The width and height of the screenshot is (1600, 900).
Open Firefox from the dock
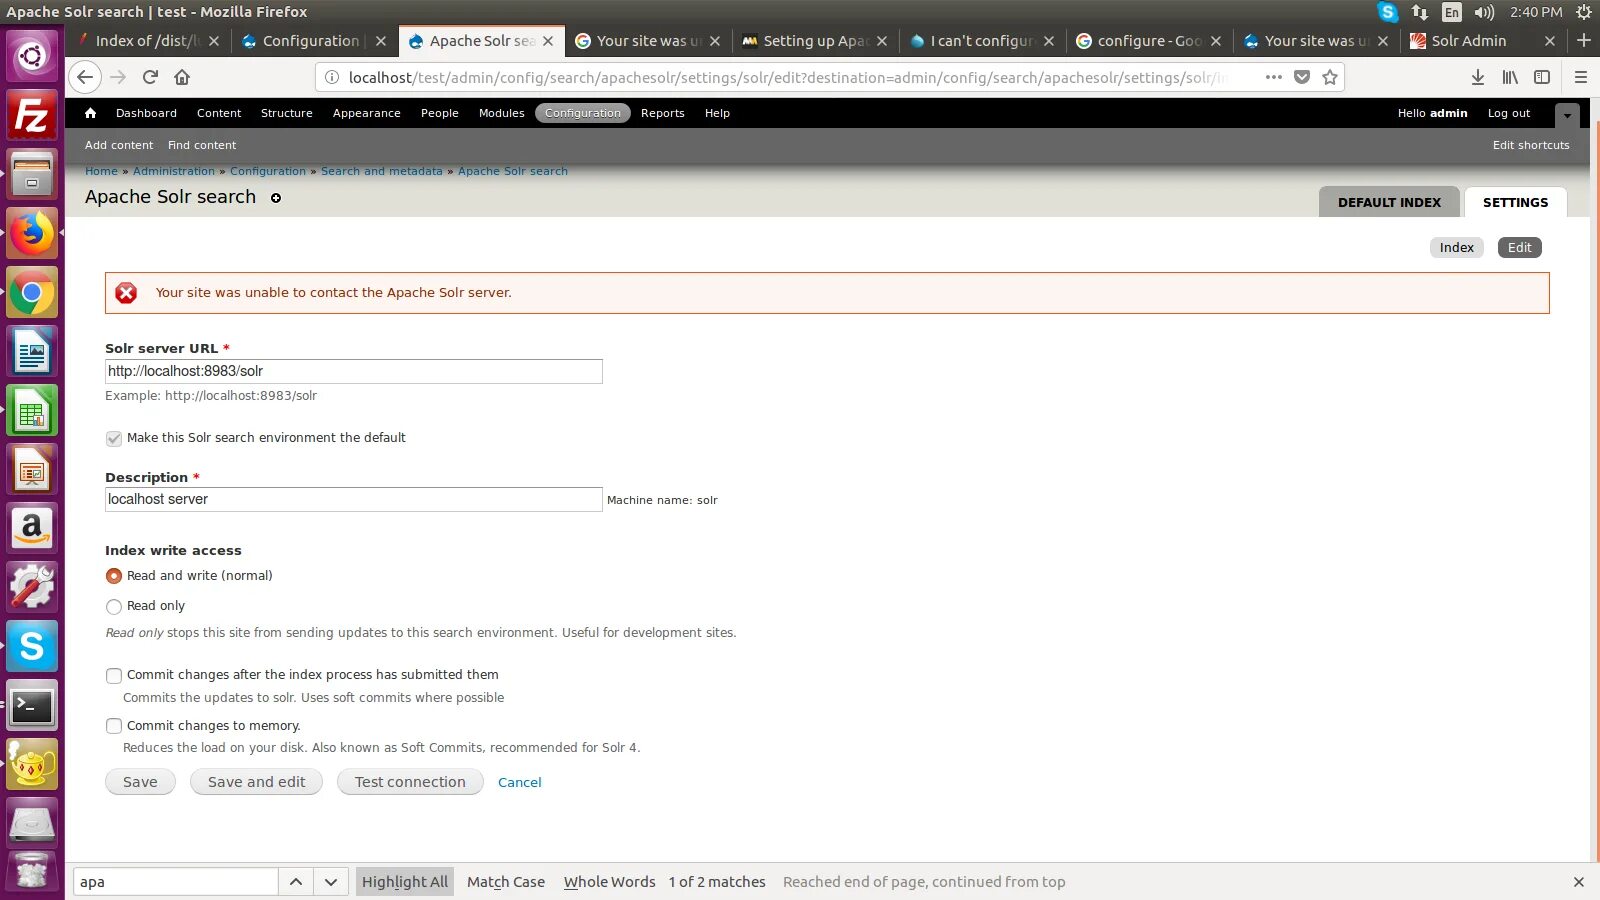pos(32,234)
